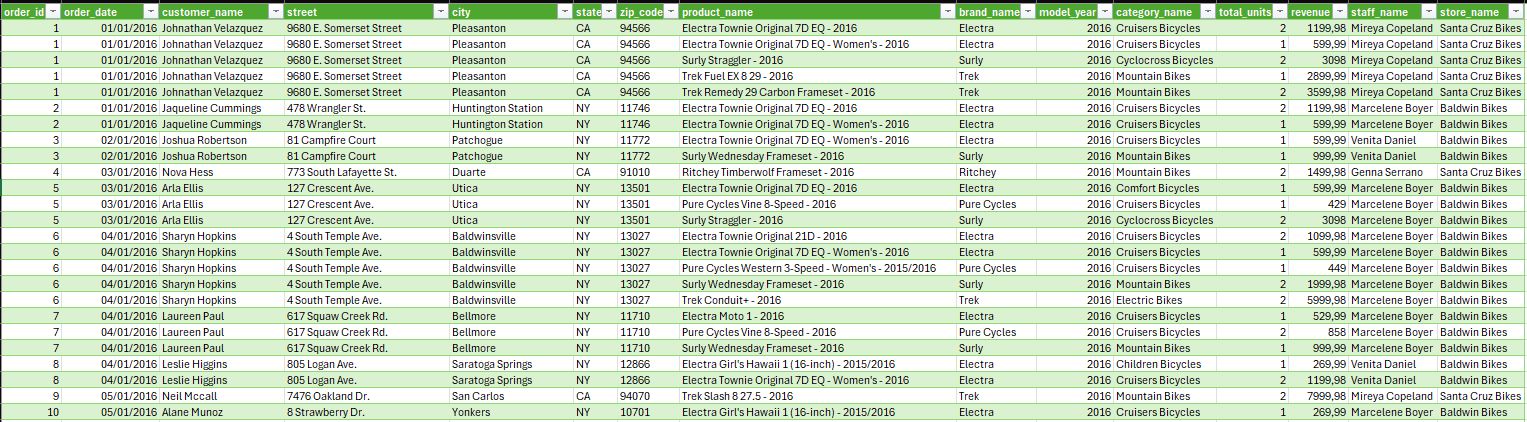The image size is (1527, 422).
Task: Open the street column filter dropdown
Action: tap(441, 11)
